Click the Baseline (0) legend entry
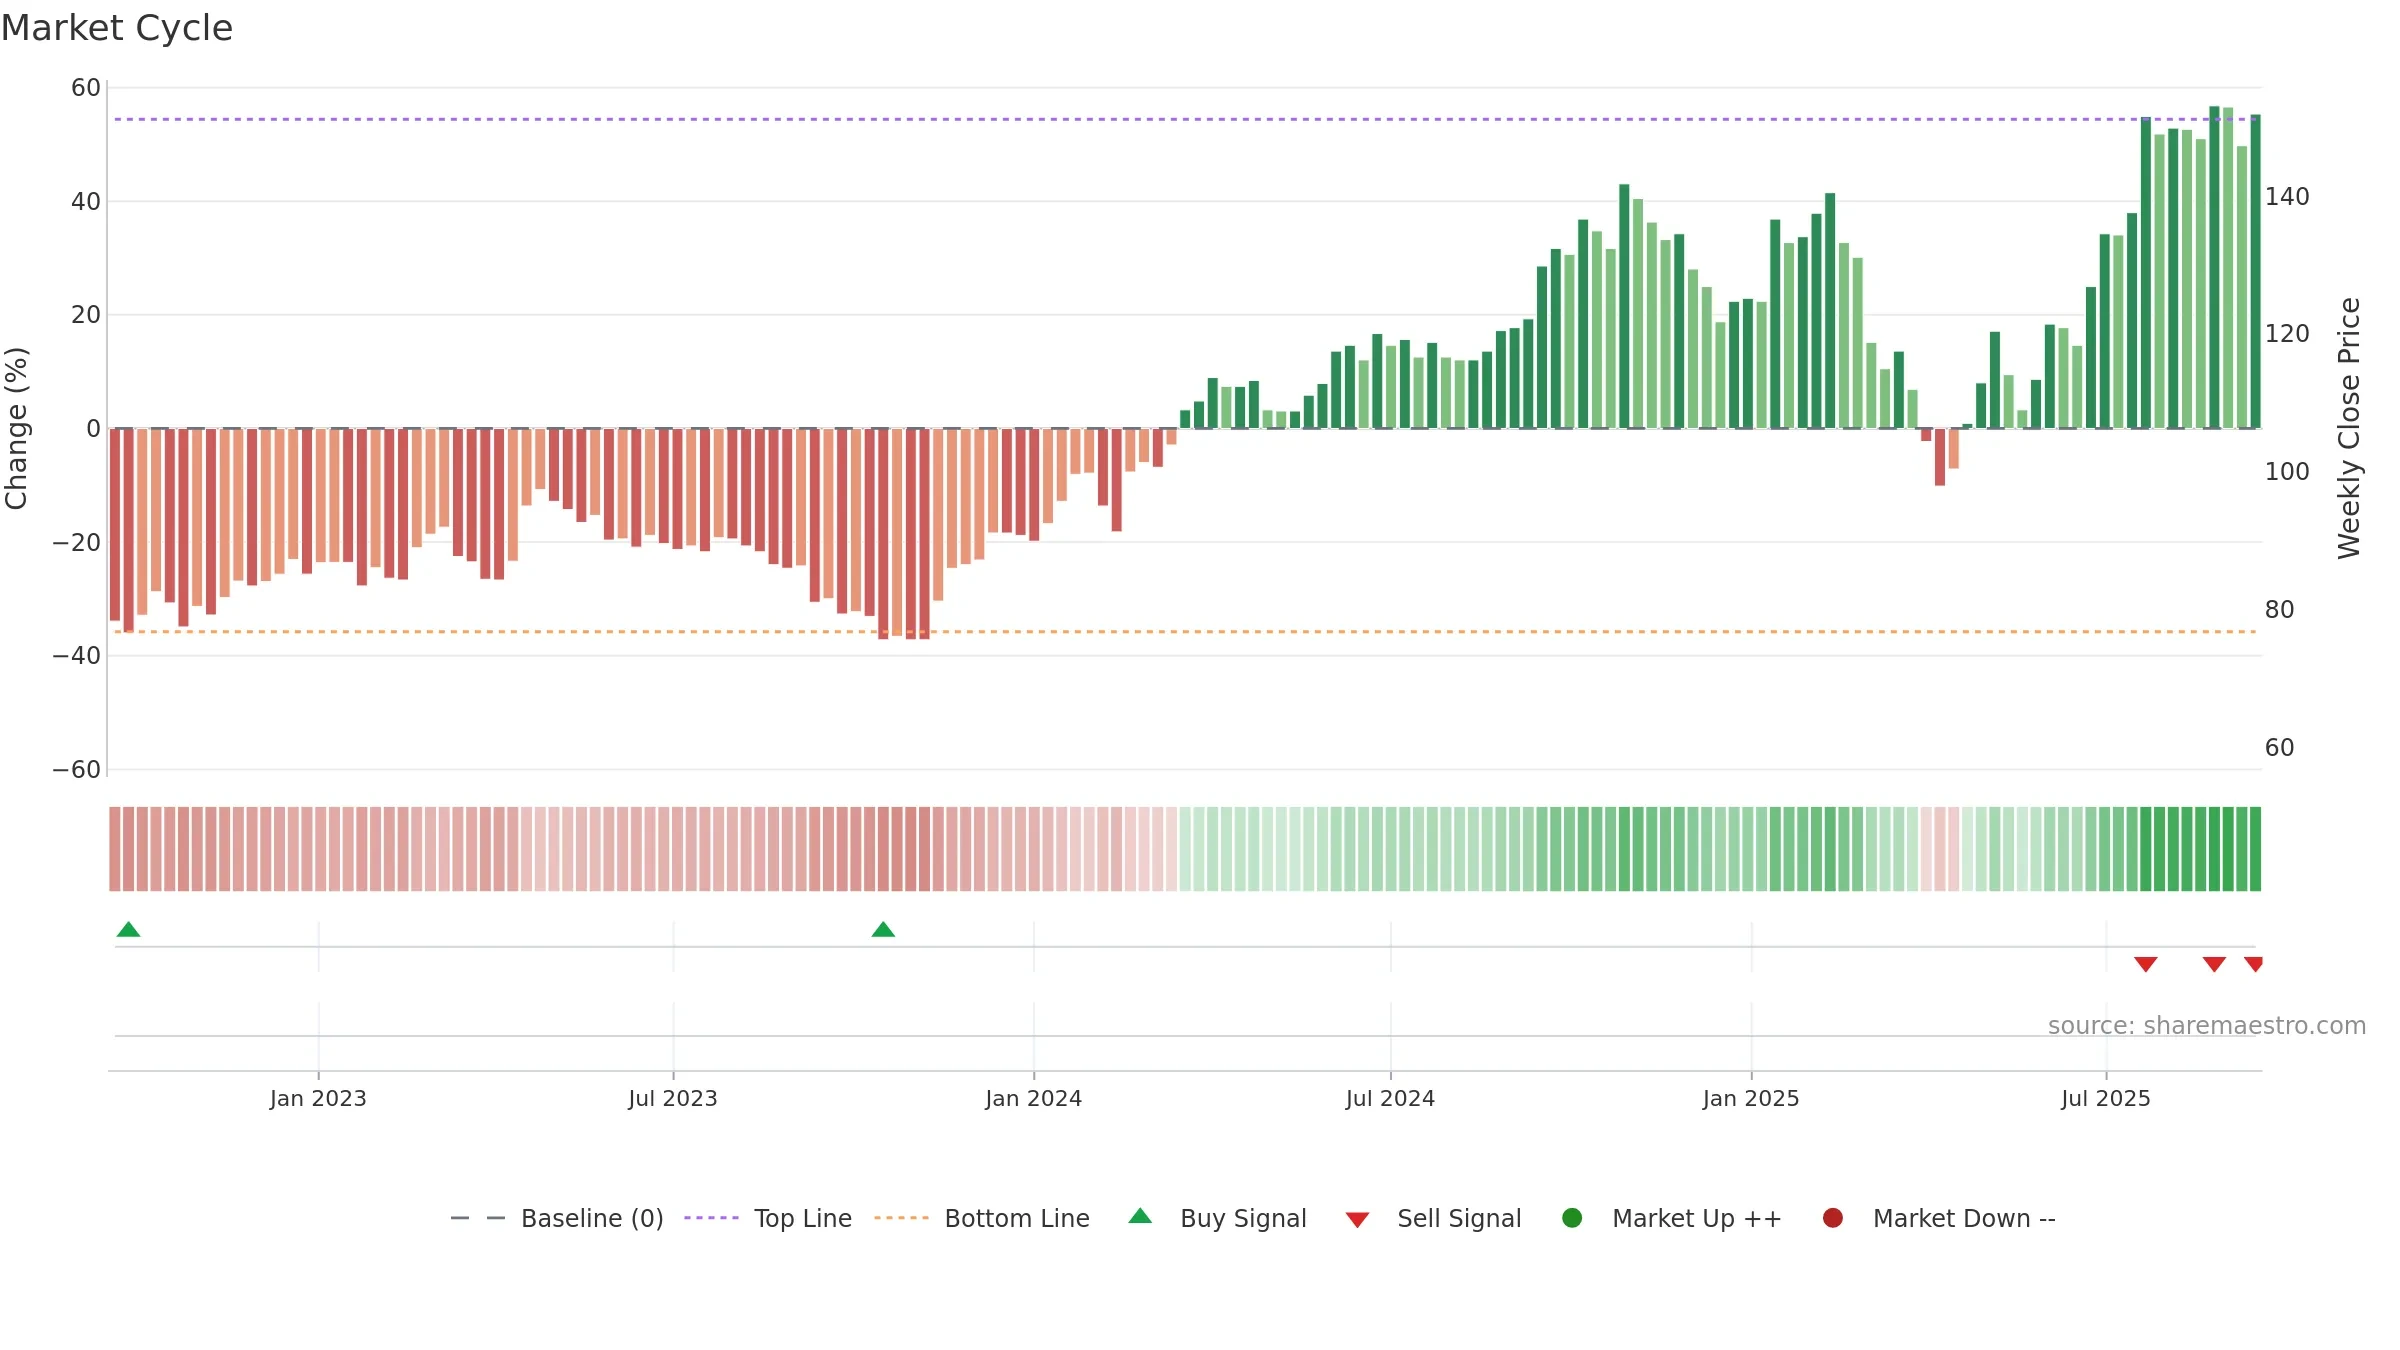Image resolution: width=2400 pixels, height=1350 pixels. [557, 1218]
